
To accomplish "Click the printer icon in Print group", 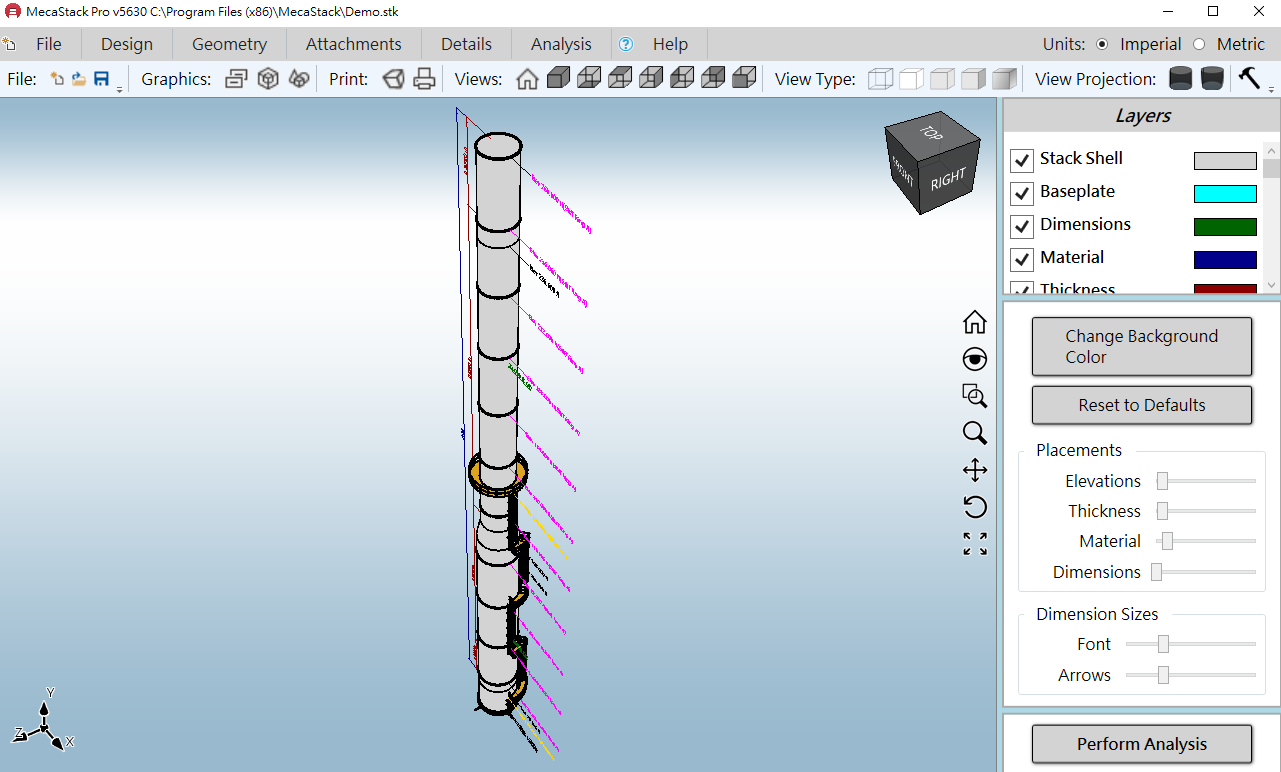I will [x=425, y=79].
